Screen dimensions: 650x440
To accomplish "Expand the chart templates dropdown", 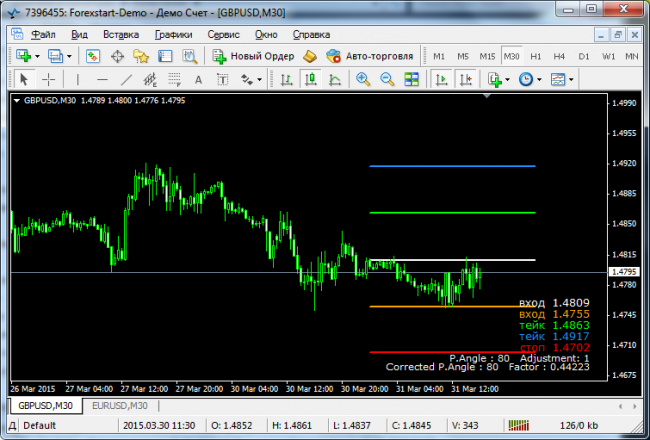I will click(572, 79).
